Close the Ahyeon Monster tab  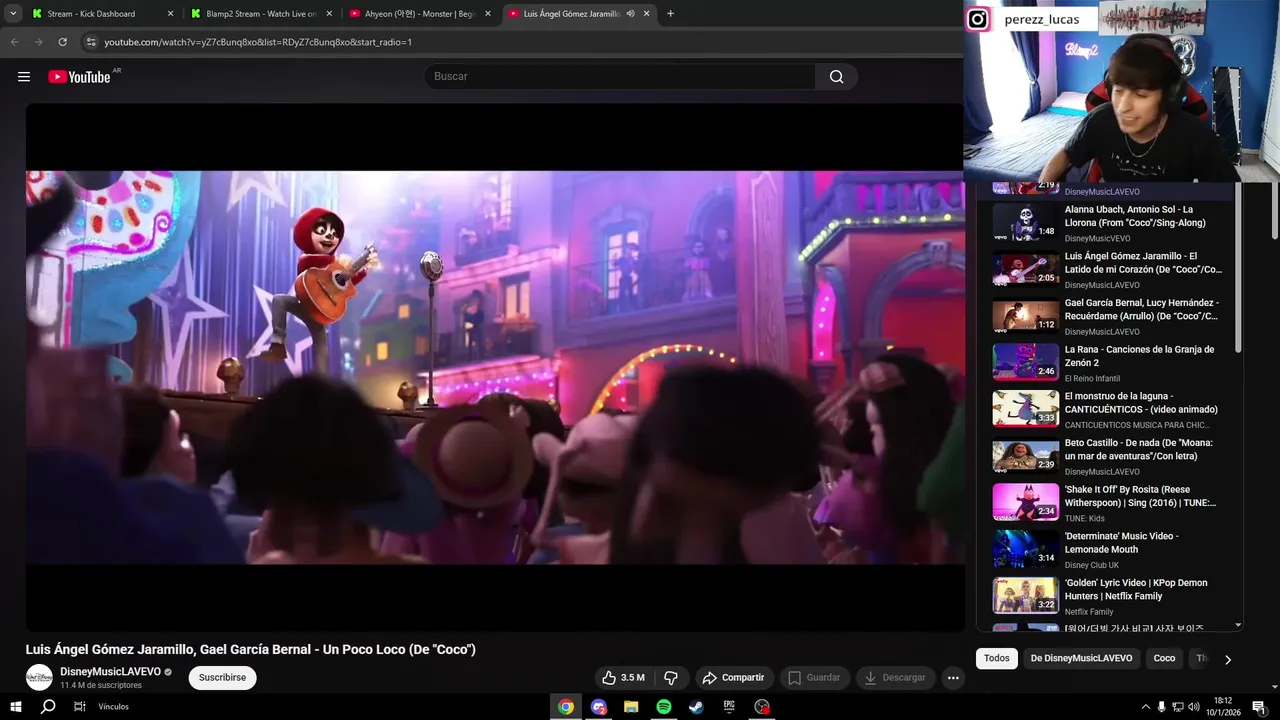coord(488,14)
